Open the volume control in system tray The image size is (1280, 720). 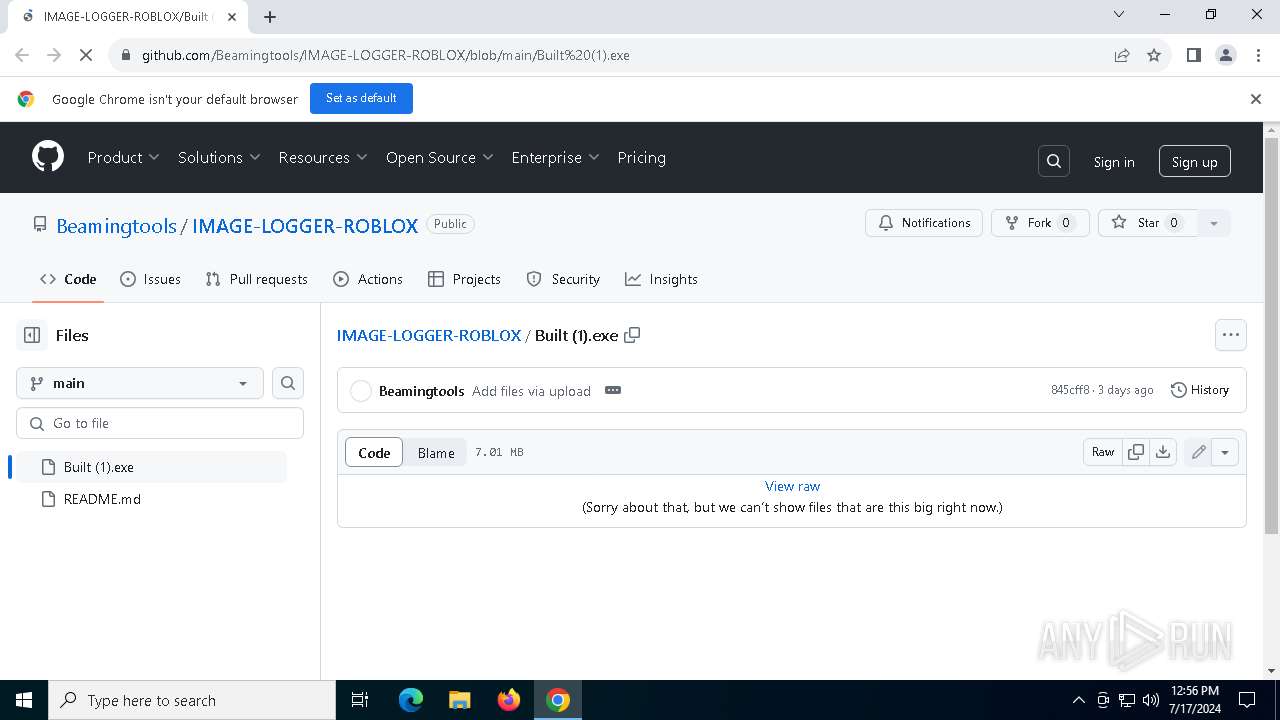coord(1151,700)
